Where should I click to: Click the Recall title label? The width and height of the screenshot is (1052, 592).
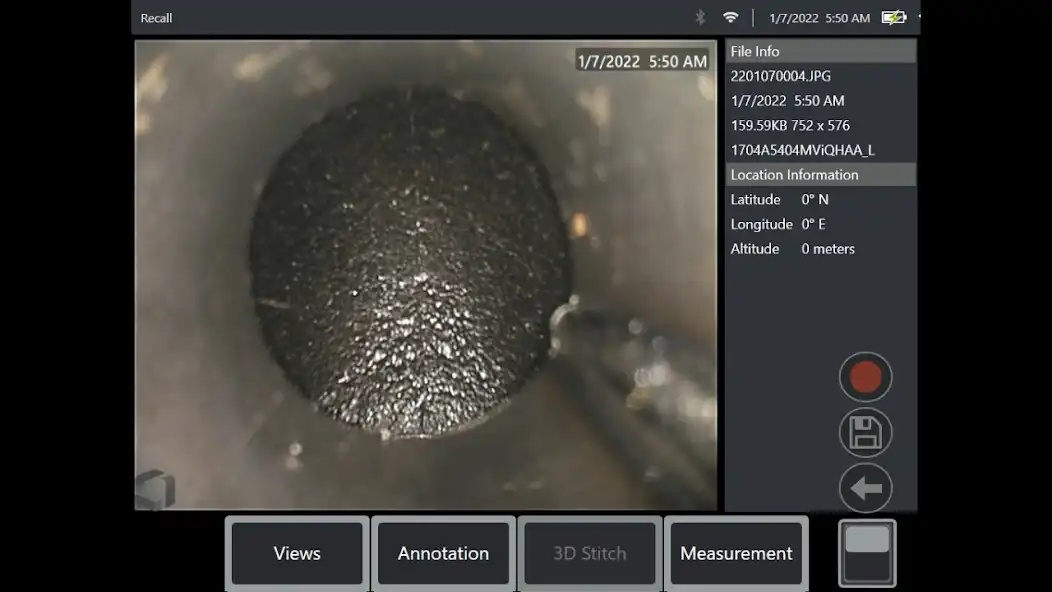[156, 18]
